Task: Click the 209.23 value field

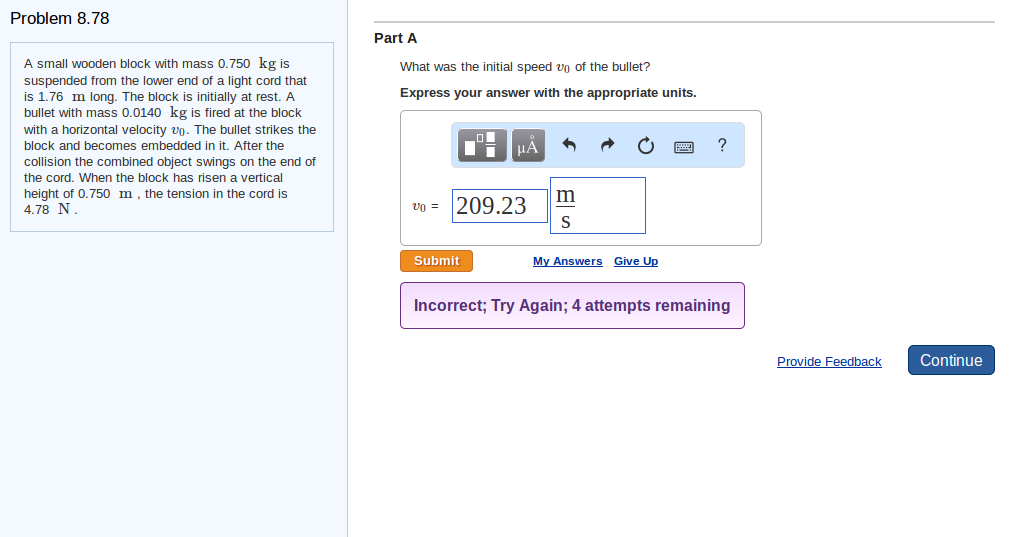Action: (x=499, y=206)
